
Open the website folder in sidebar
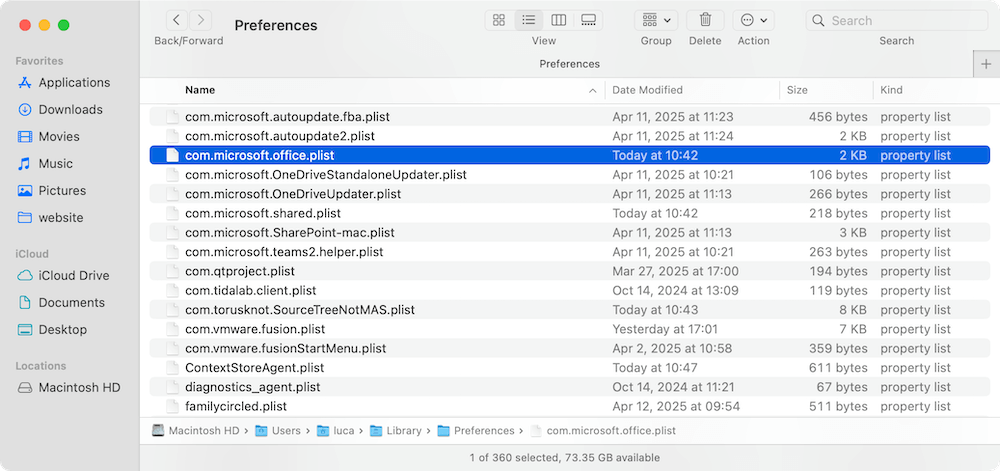(50, 217)
